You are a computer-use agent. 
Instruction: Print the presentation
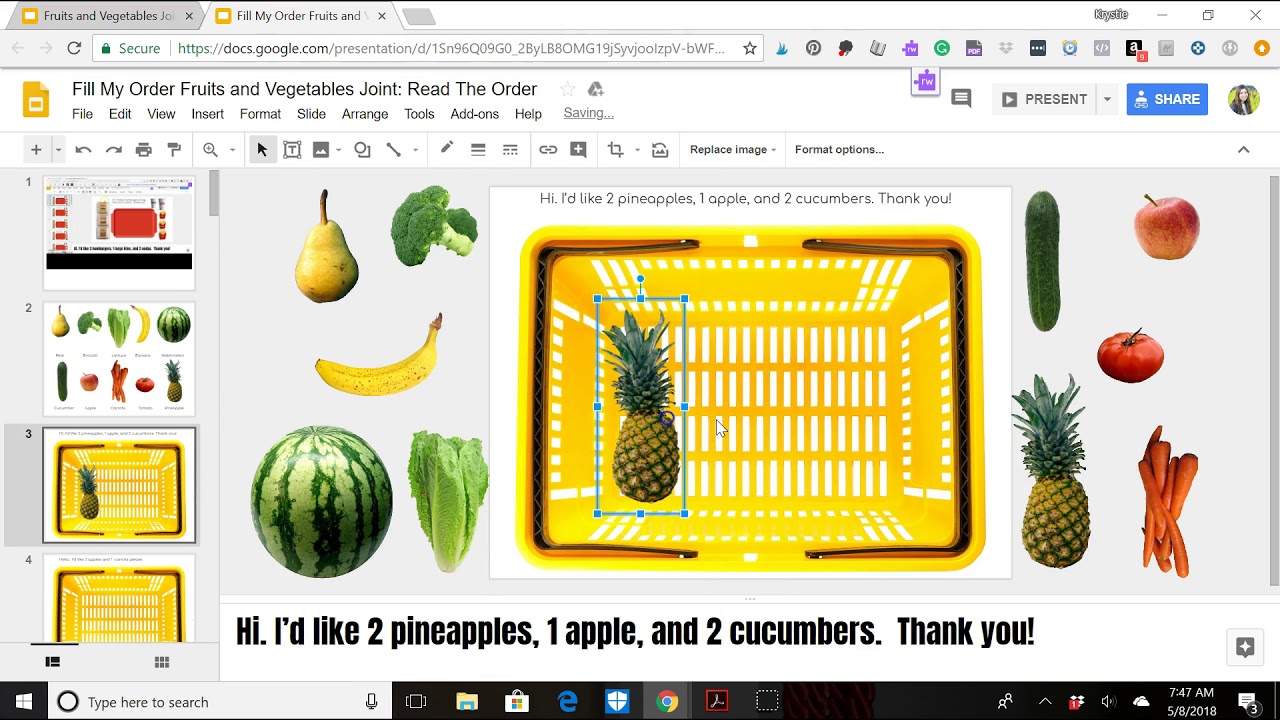144,150
